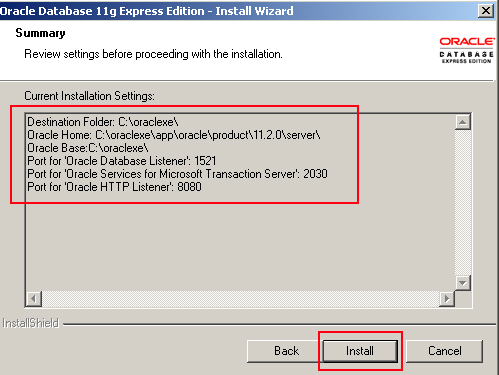Click the InstallShield label at the bottom
The width and height of the screenshot is (499, 375).
point(31,323)
